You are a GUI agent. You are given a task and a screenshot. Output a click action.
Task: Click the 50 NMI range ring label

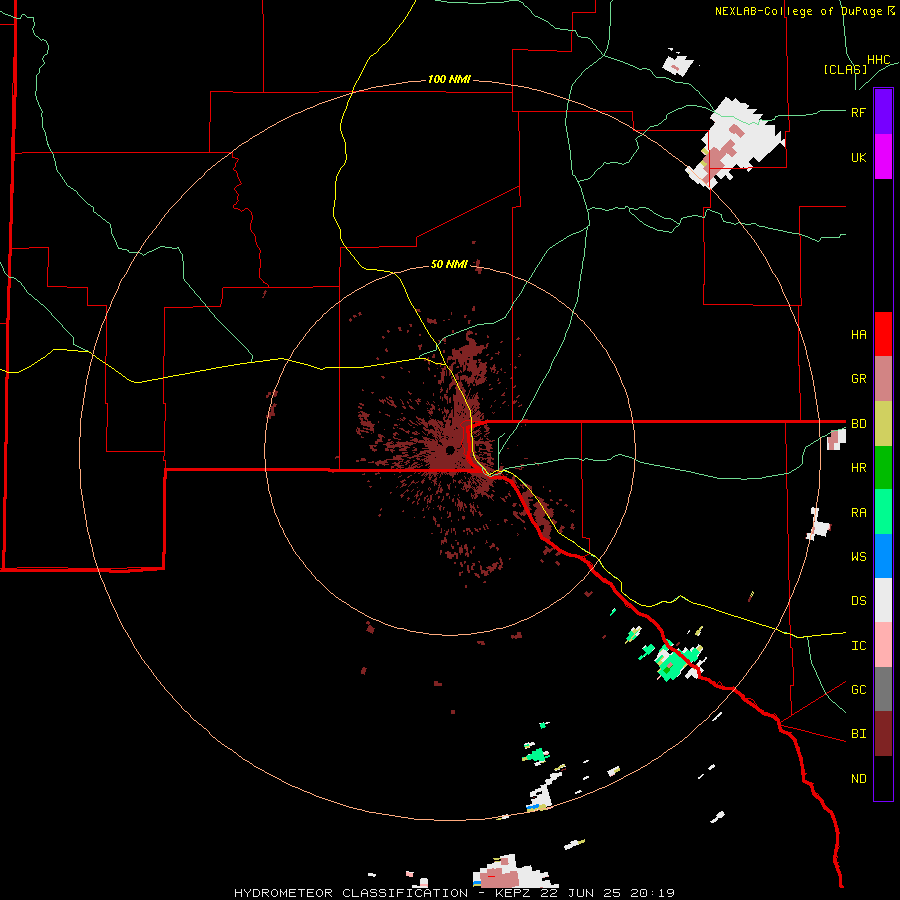click(449, 264)
